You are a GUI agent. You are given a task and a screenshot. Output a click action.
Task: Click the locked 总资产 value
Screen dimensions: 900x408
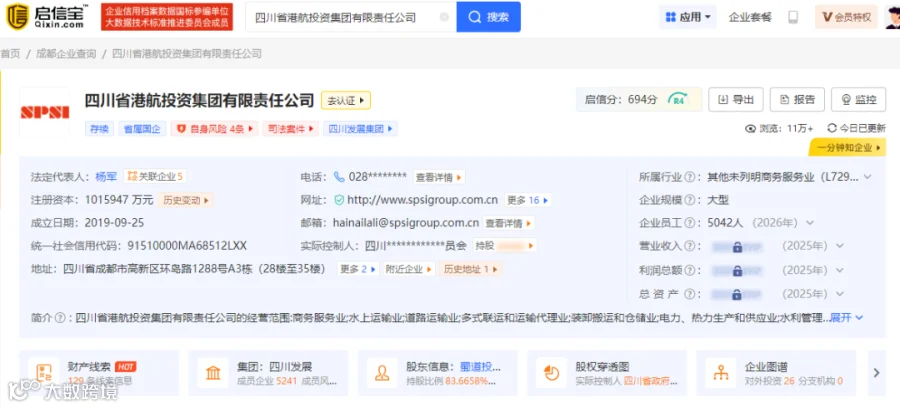tap(736, 294)
